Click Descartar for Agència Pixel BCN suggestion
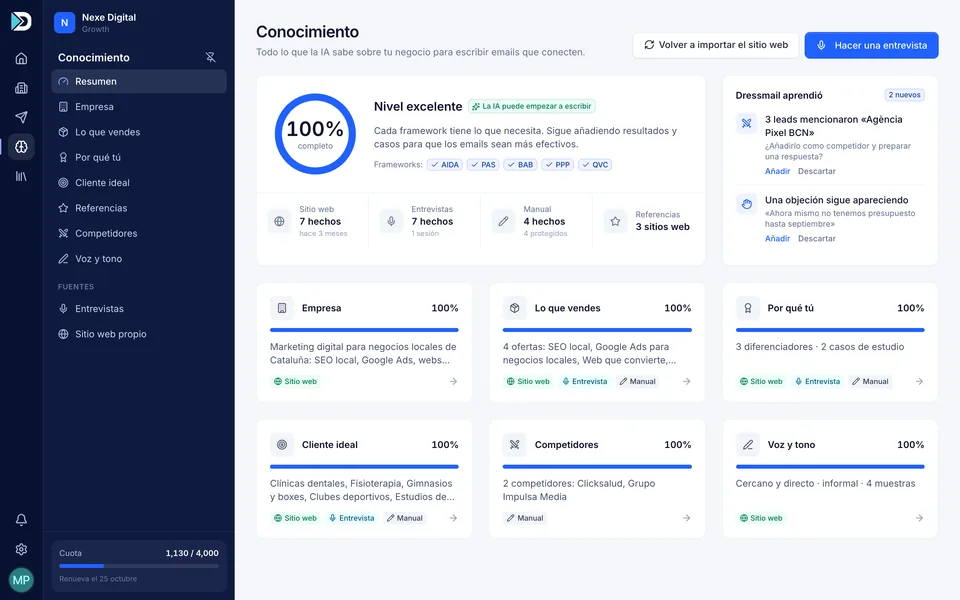Image resolution: width=960 pixels, height=600 pixels. click(817, 171)
